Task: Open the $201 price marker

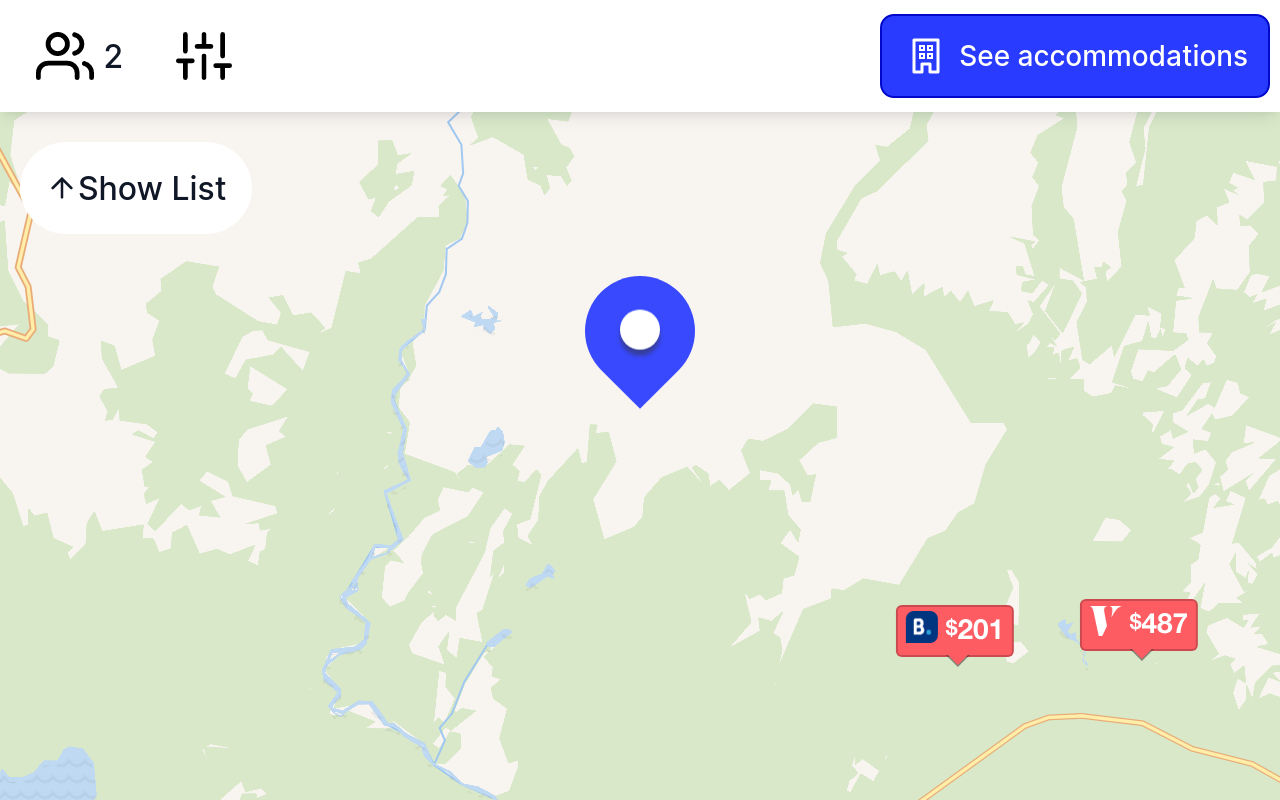Action: tap(955, 631)
